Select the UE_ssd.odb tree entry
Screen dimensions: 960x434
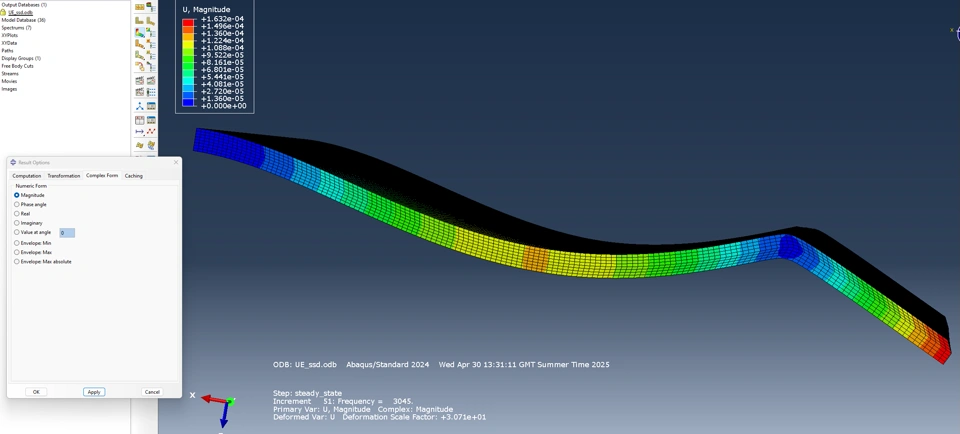tap(20, 12)
